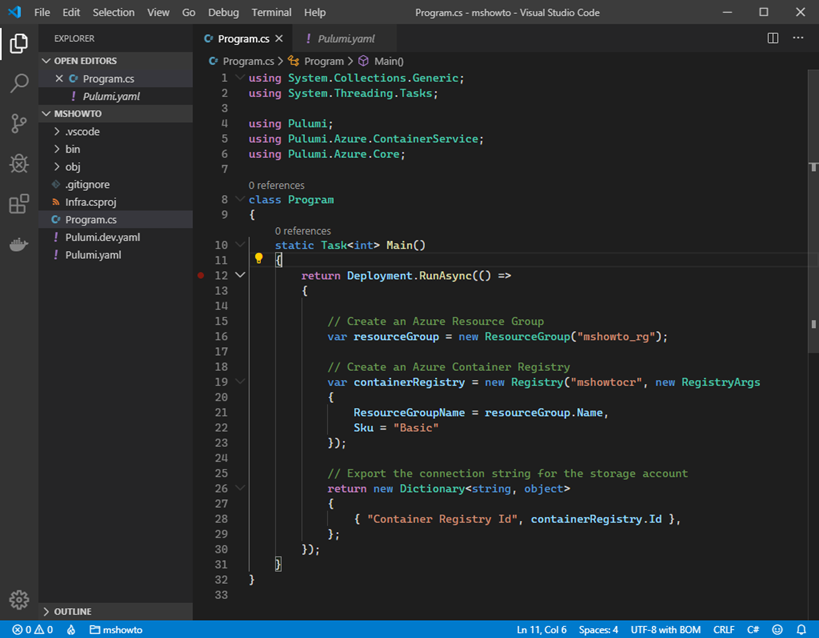Viewport: 819px width, 638px height.
Task: Click the CRLF line ending indicator
Action: click(723, 630)
